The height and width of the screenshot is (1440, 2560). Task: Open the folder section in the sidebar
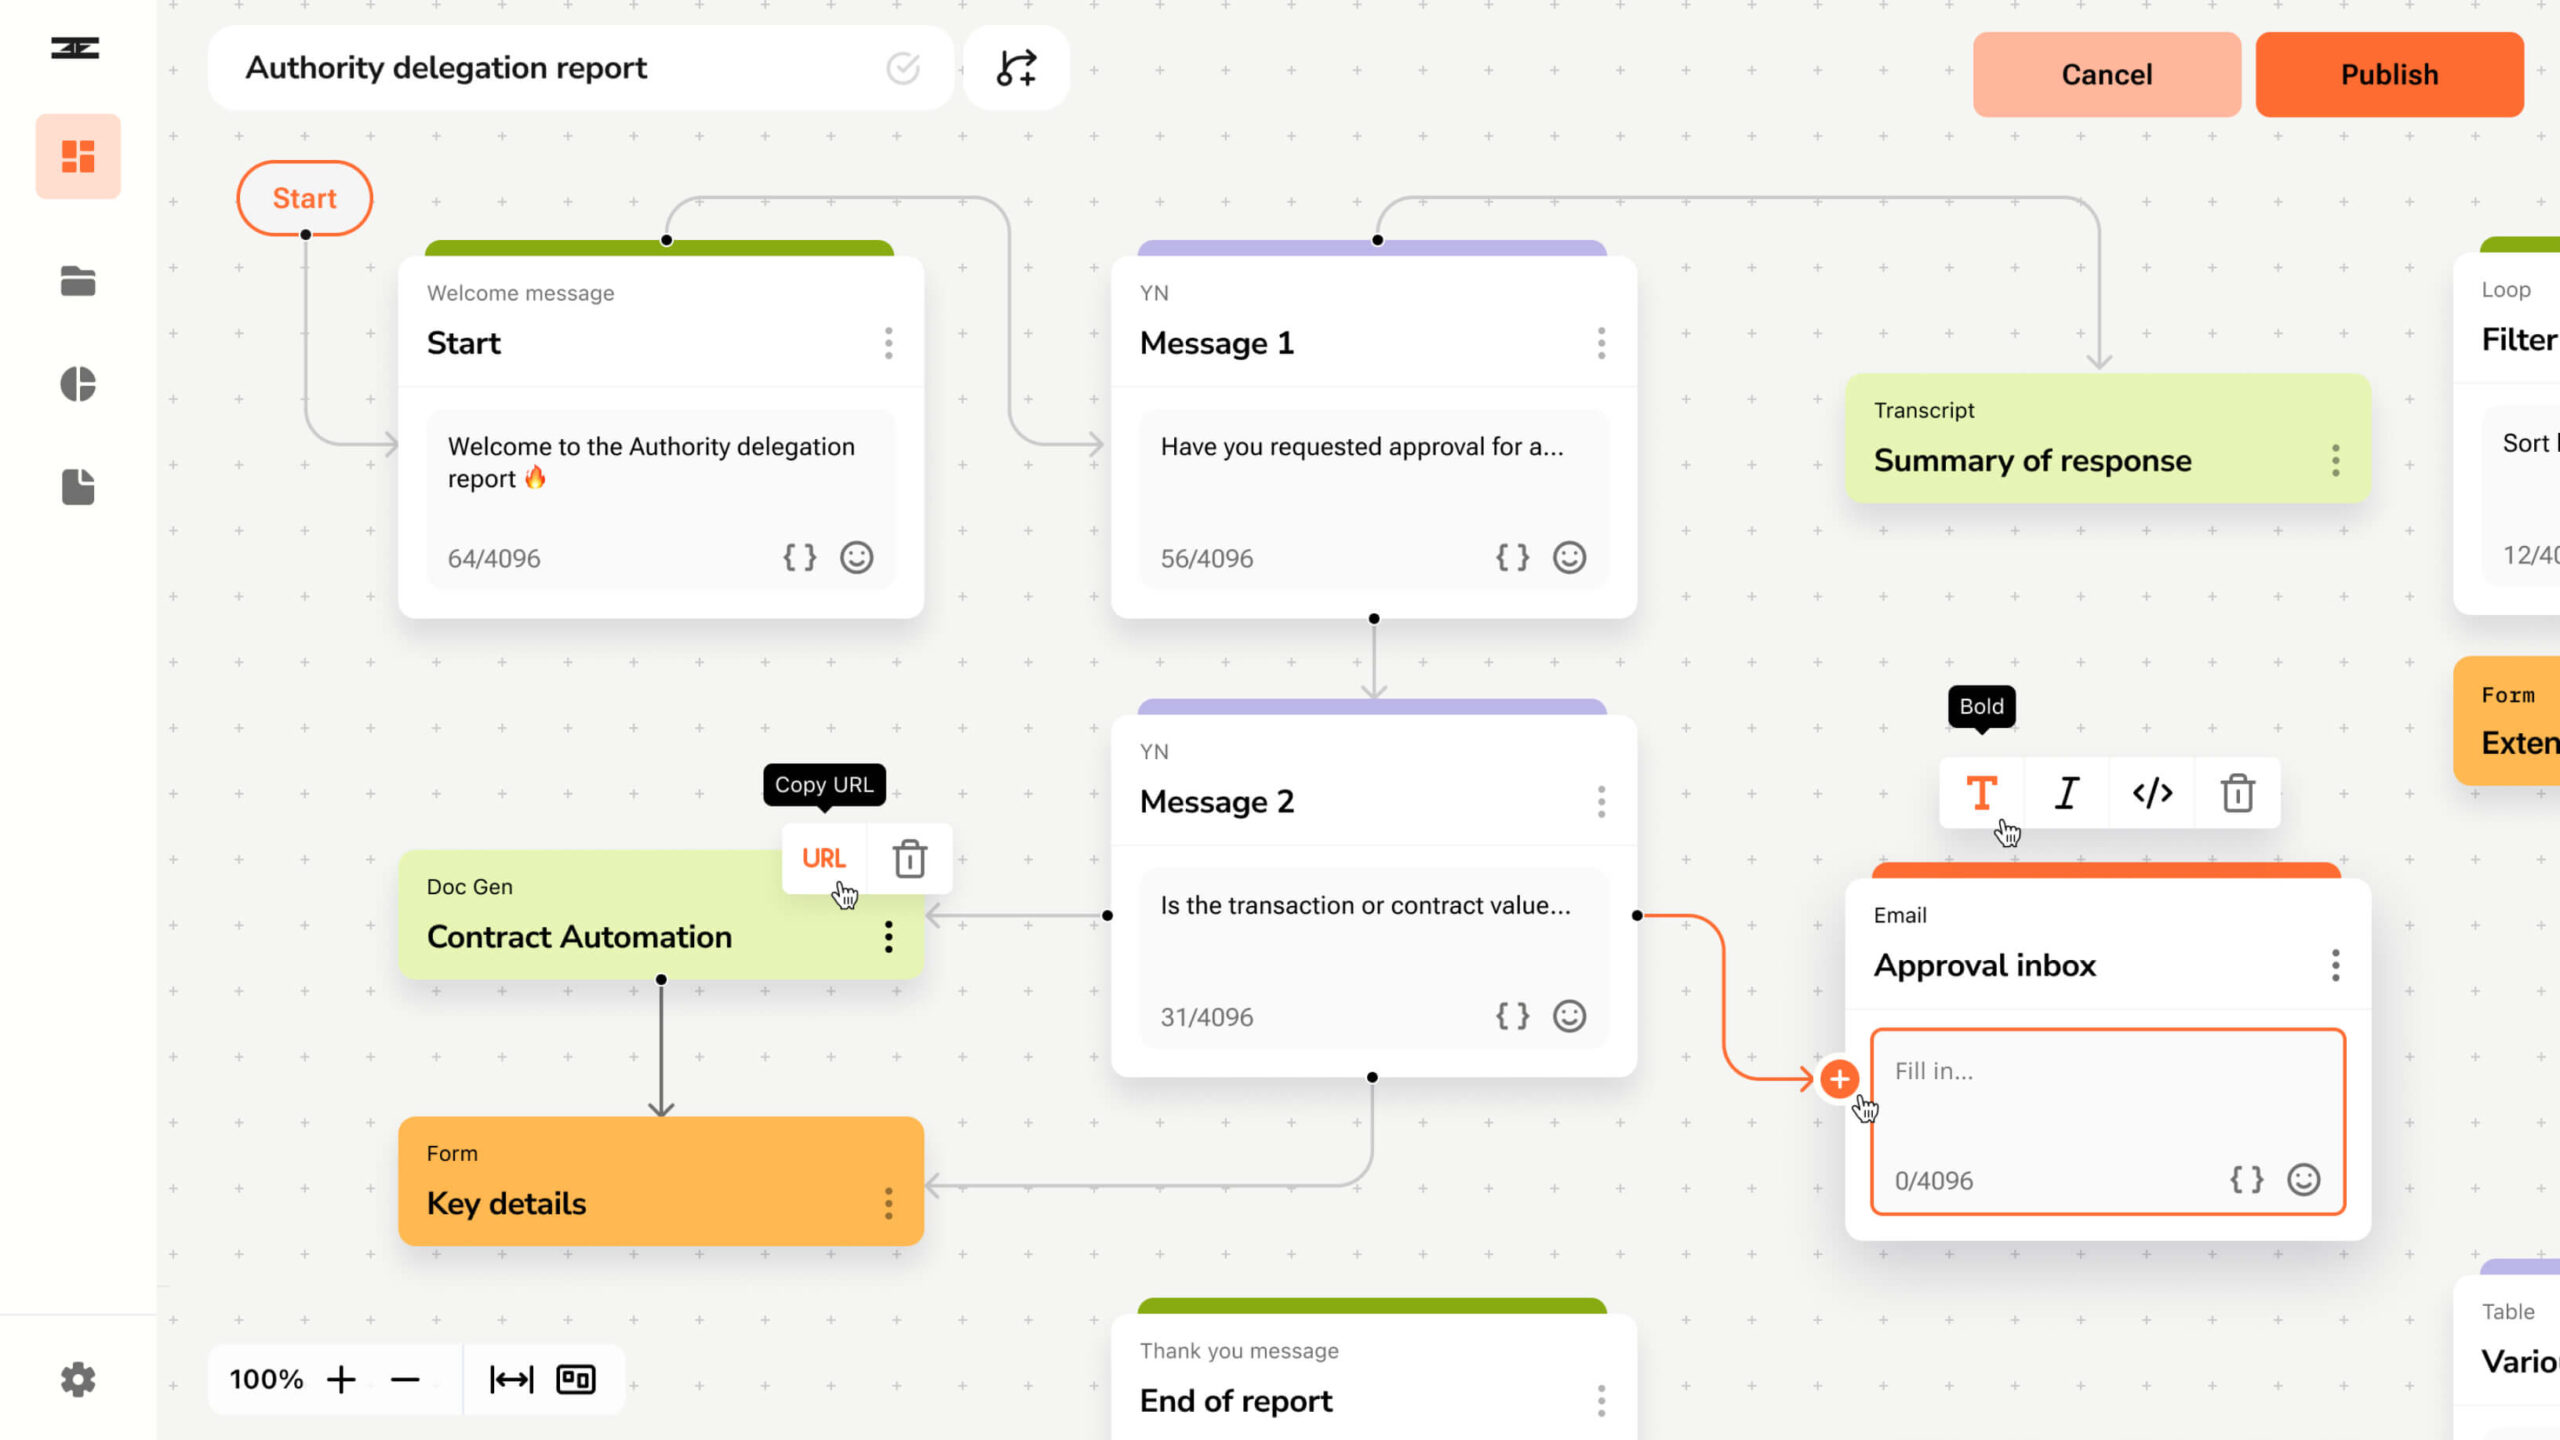pos(78,282)
